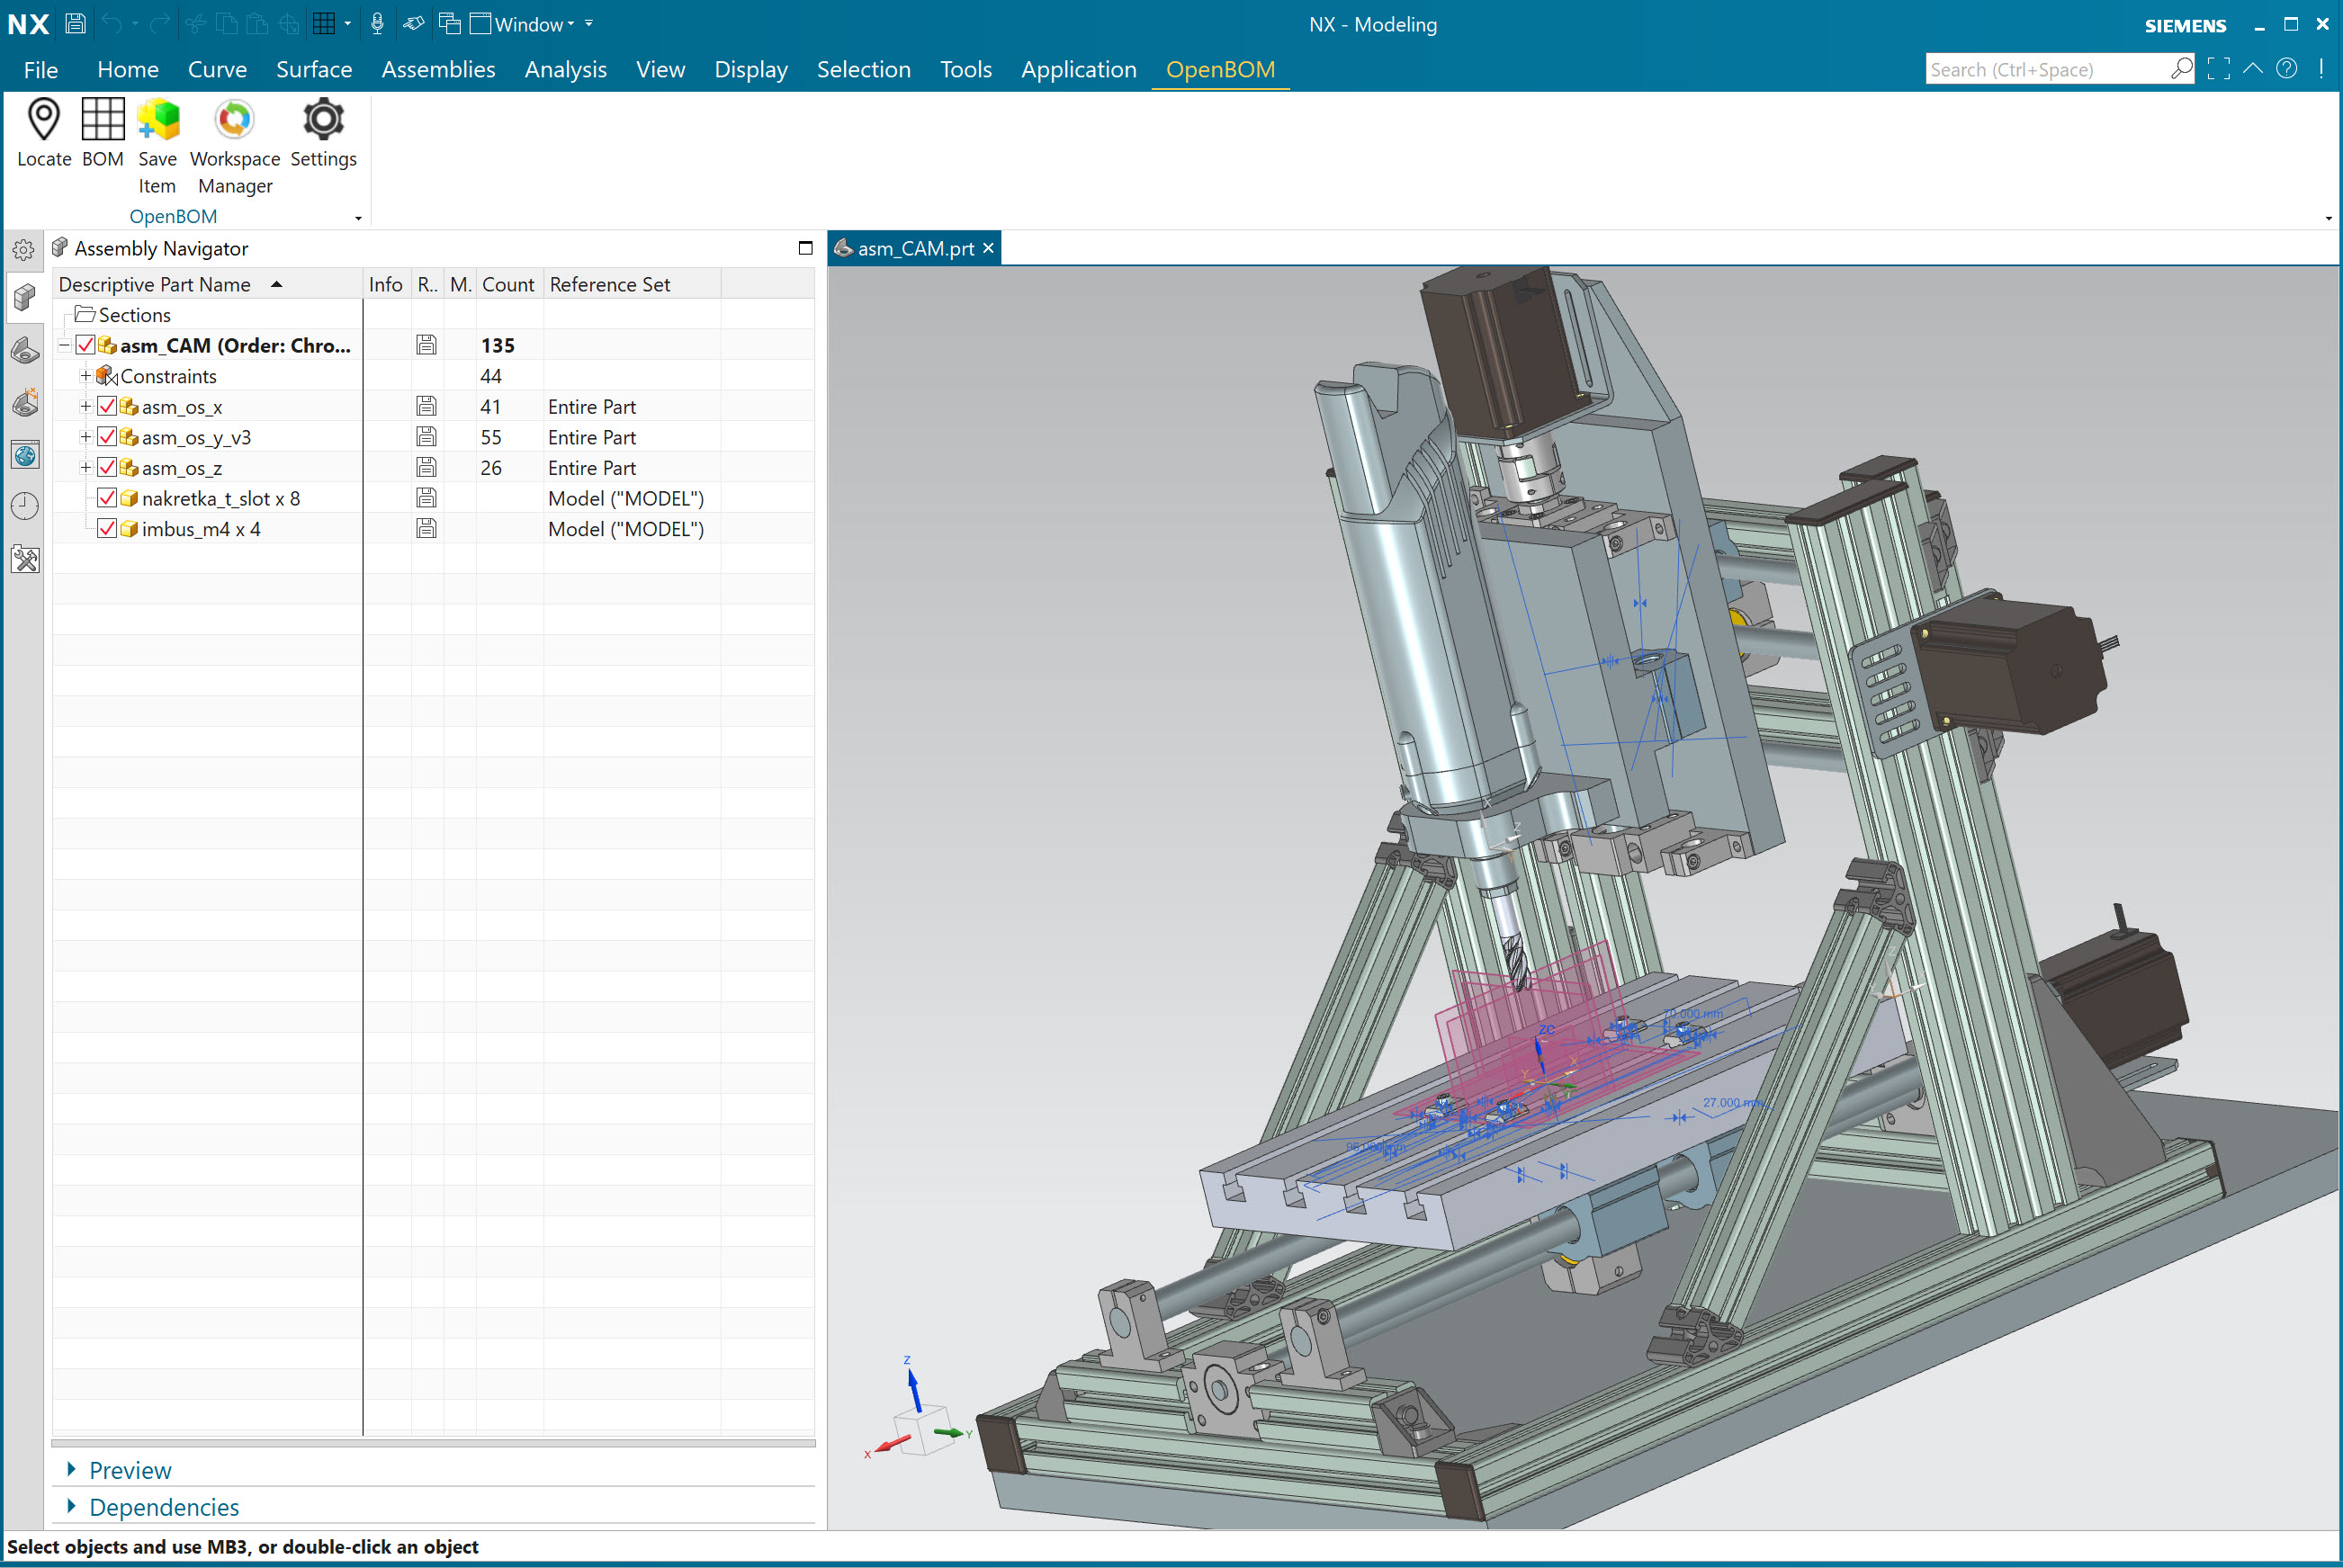Screen dimensions: 2343x1568
Task: Open the grid layout dropdown arrow
Action: [347, 23]
